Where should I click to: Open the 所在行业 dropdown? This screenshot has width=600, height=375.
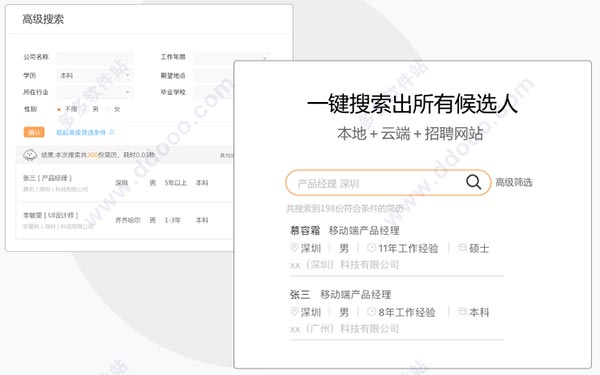(95, 92)
